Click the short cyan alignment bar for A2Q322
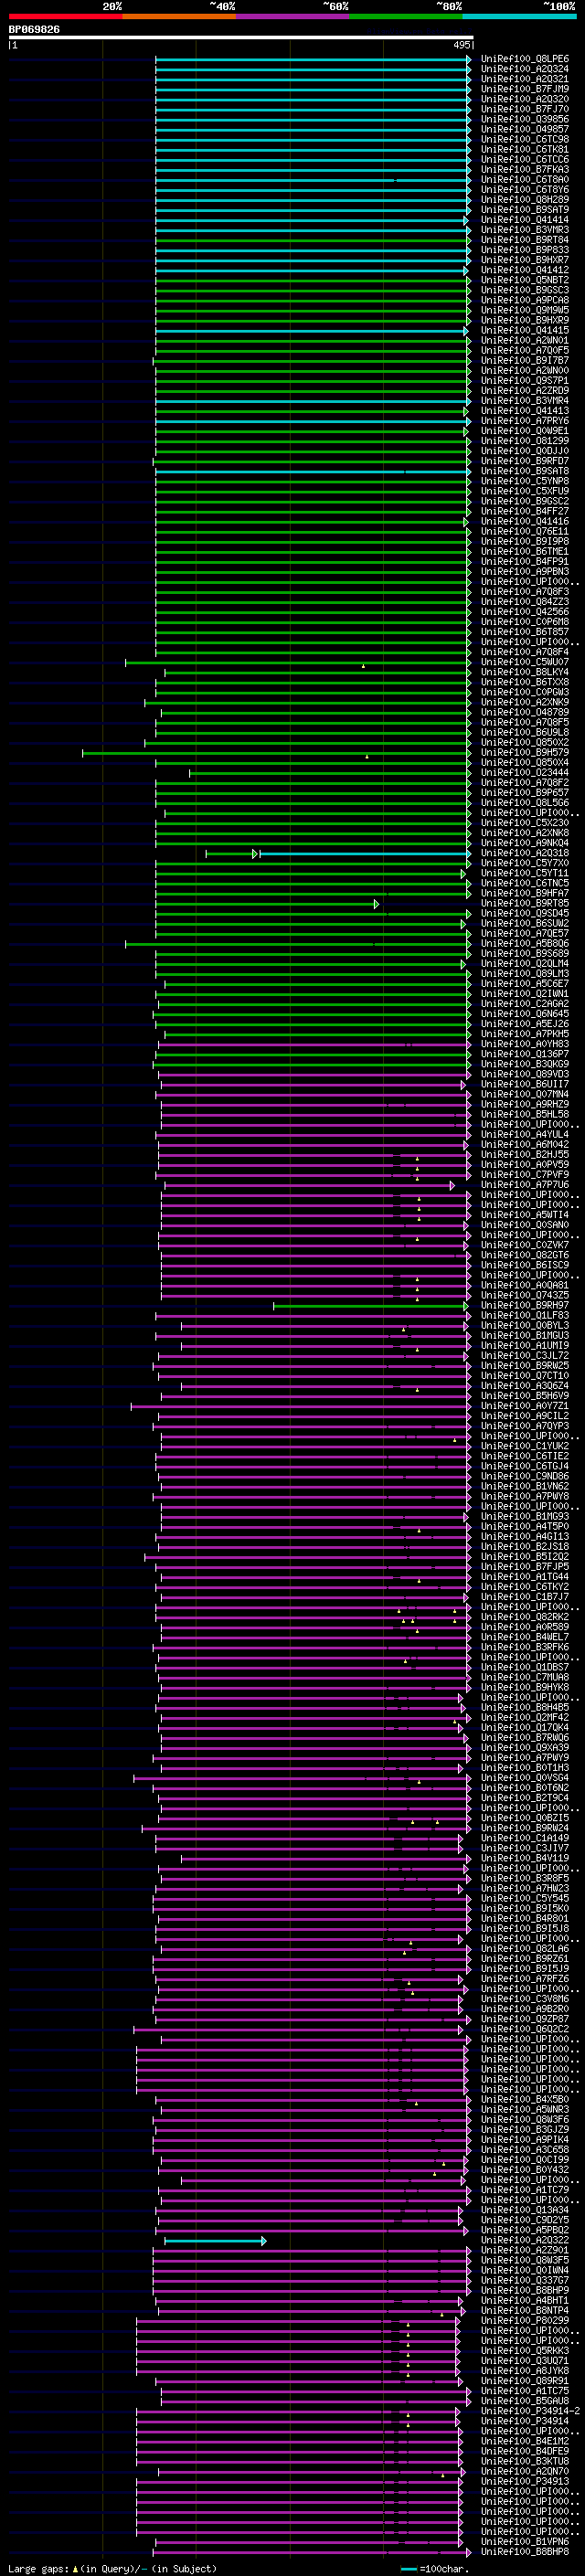 pos(215,2241)
